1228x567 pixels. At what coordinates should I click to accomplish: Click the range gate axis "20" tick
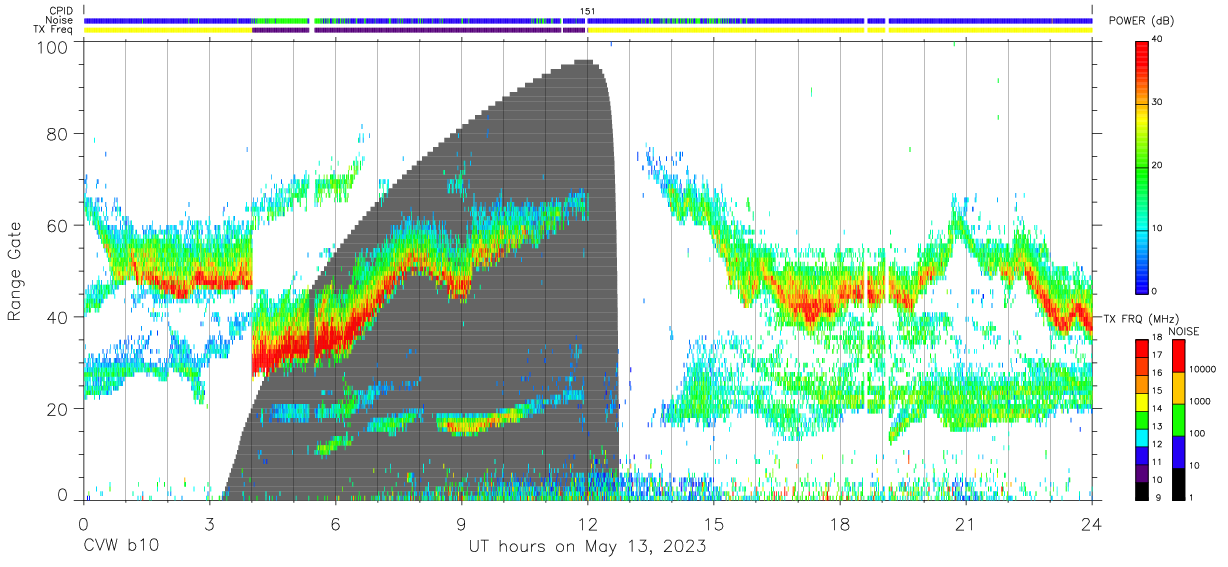[58, 409]
